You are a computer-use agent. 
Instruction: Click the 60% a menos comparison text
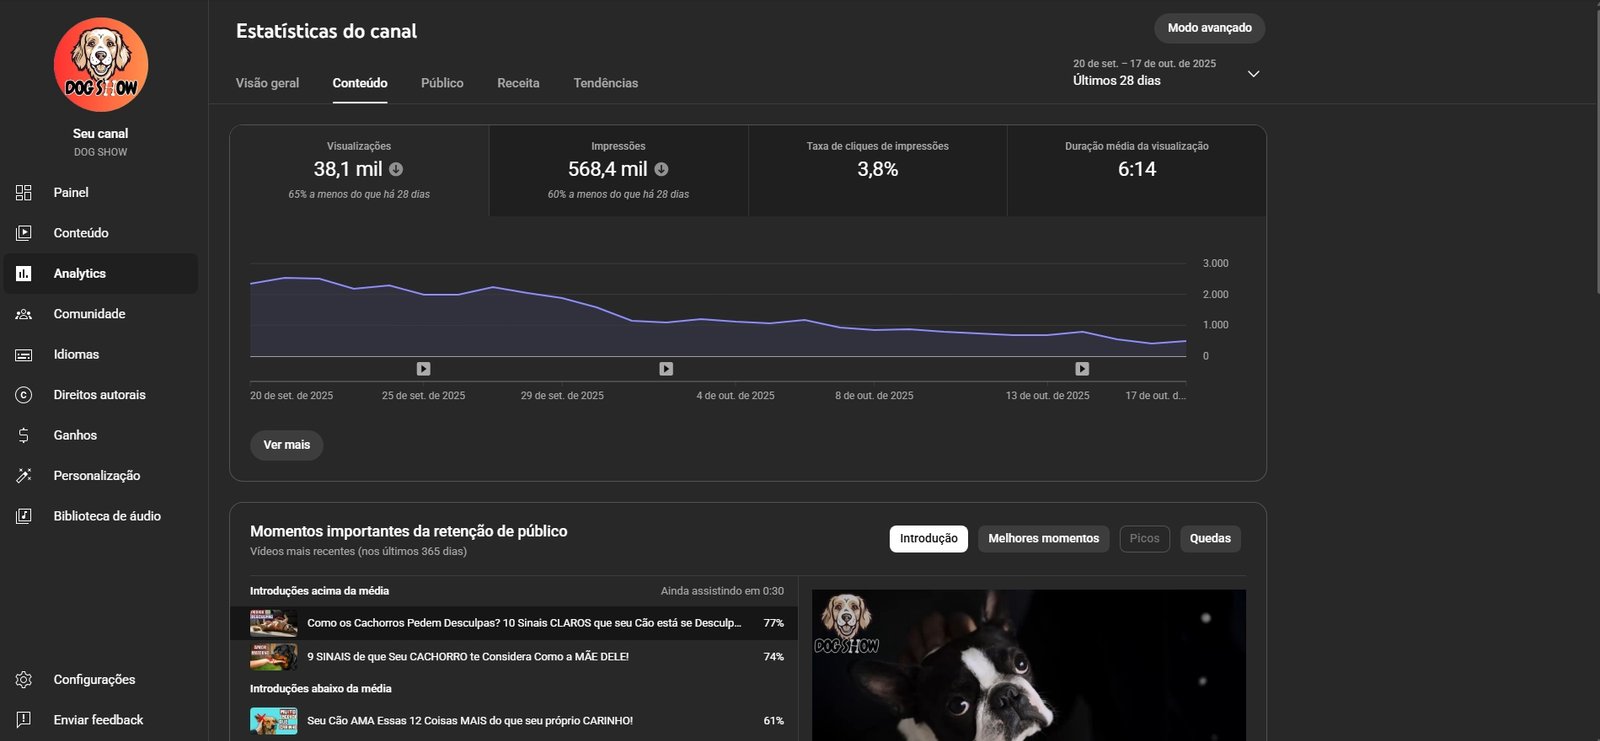619,194
